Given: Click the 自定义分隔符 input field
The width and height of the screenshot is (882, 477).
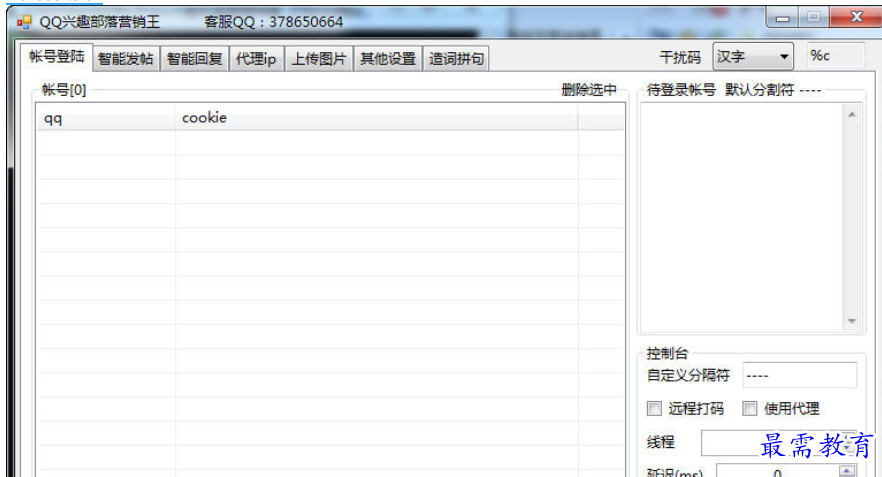Looking at the screenshot, I should click(x=799, y=375).
